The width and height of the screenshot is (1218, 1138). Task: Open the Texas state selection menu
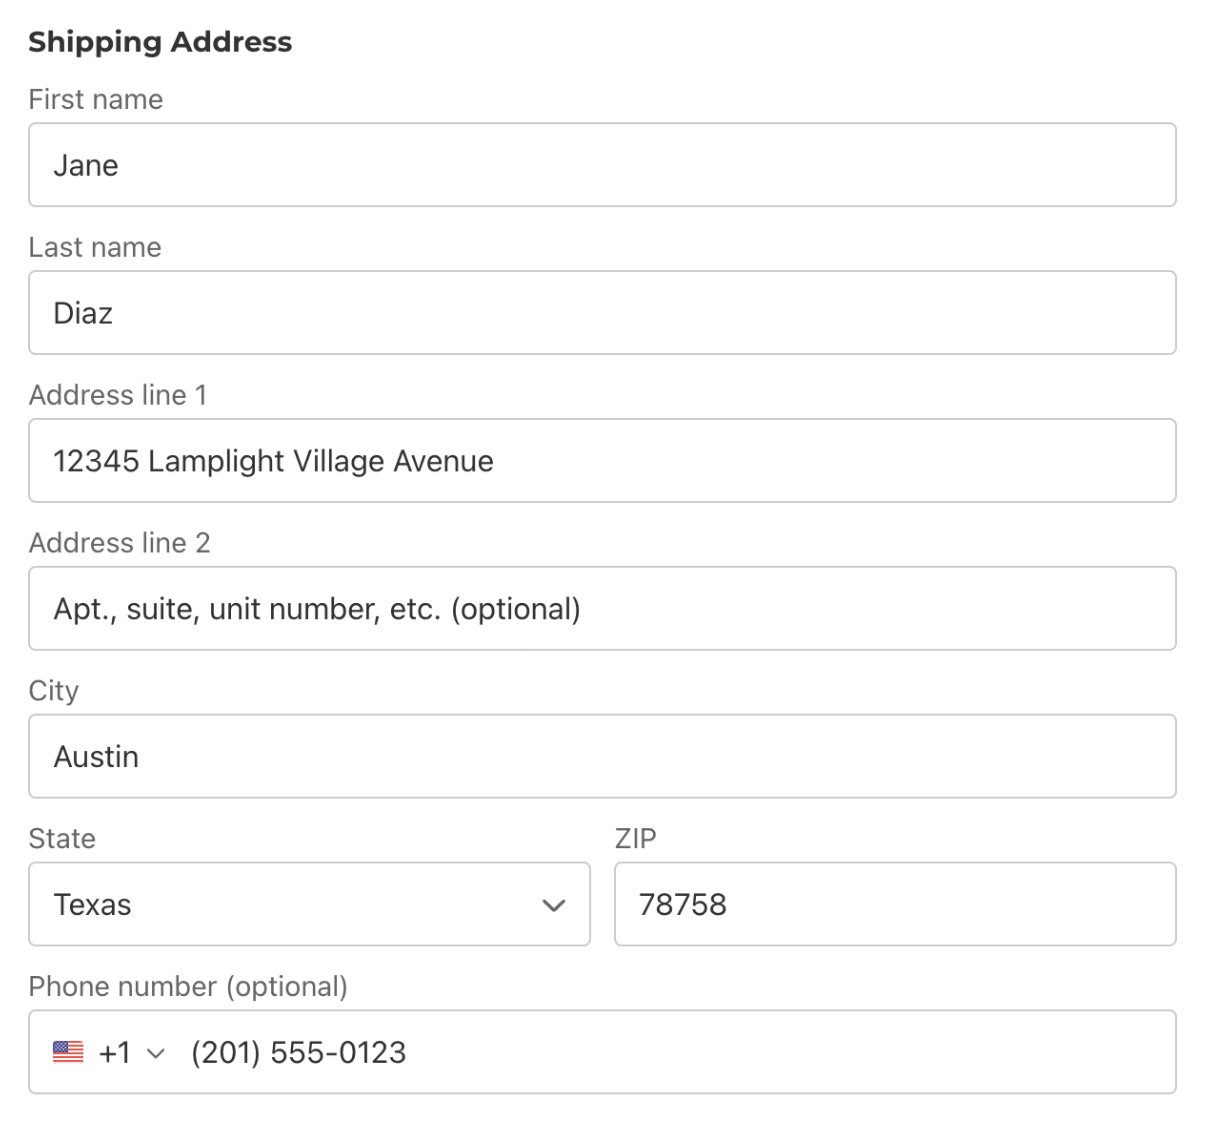tap(310, 905)
